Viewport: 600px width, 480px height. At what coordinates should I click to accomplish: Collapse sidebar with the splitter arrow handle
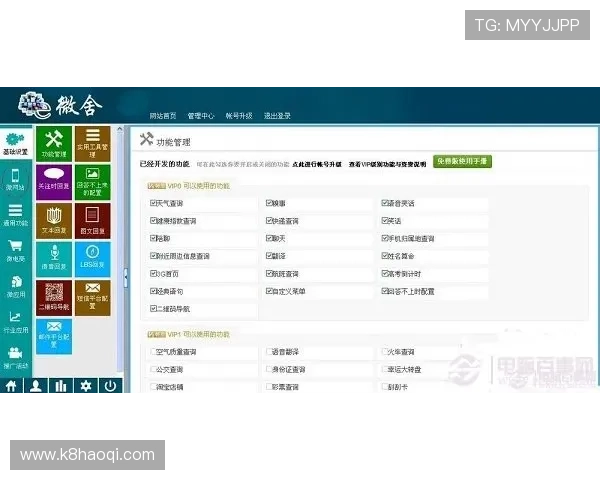[x=126, y=278]
